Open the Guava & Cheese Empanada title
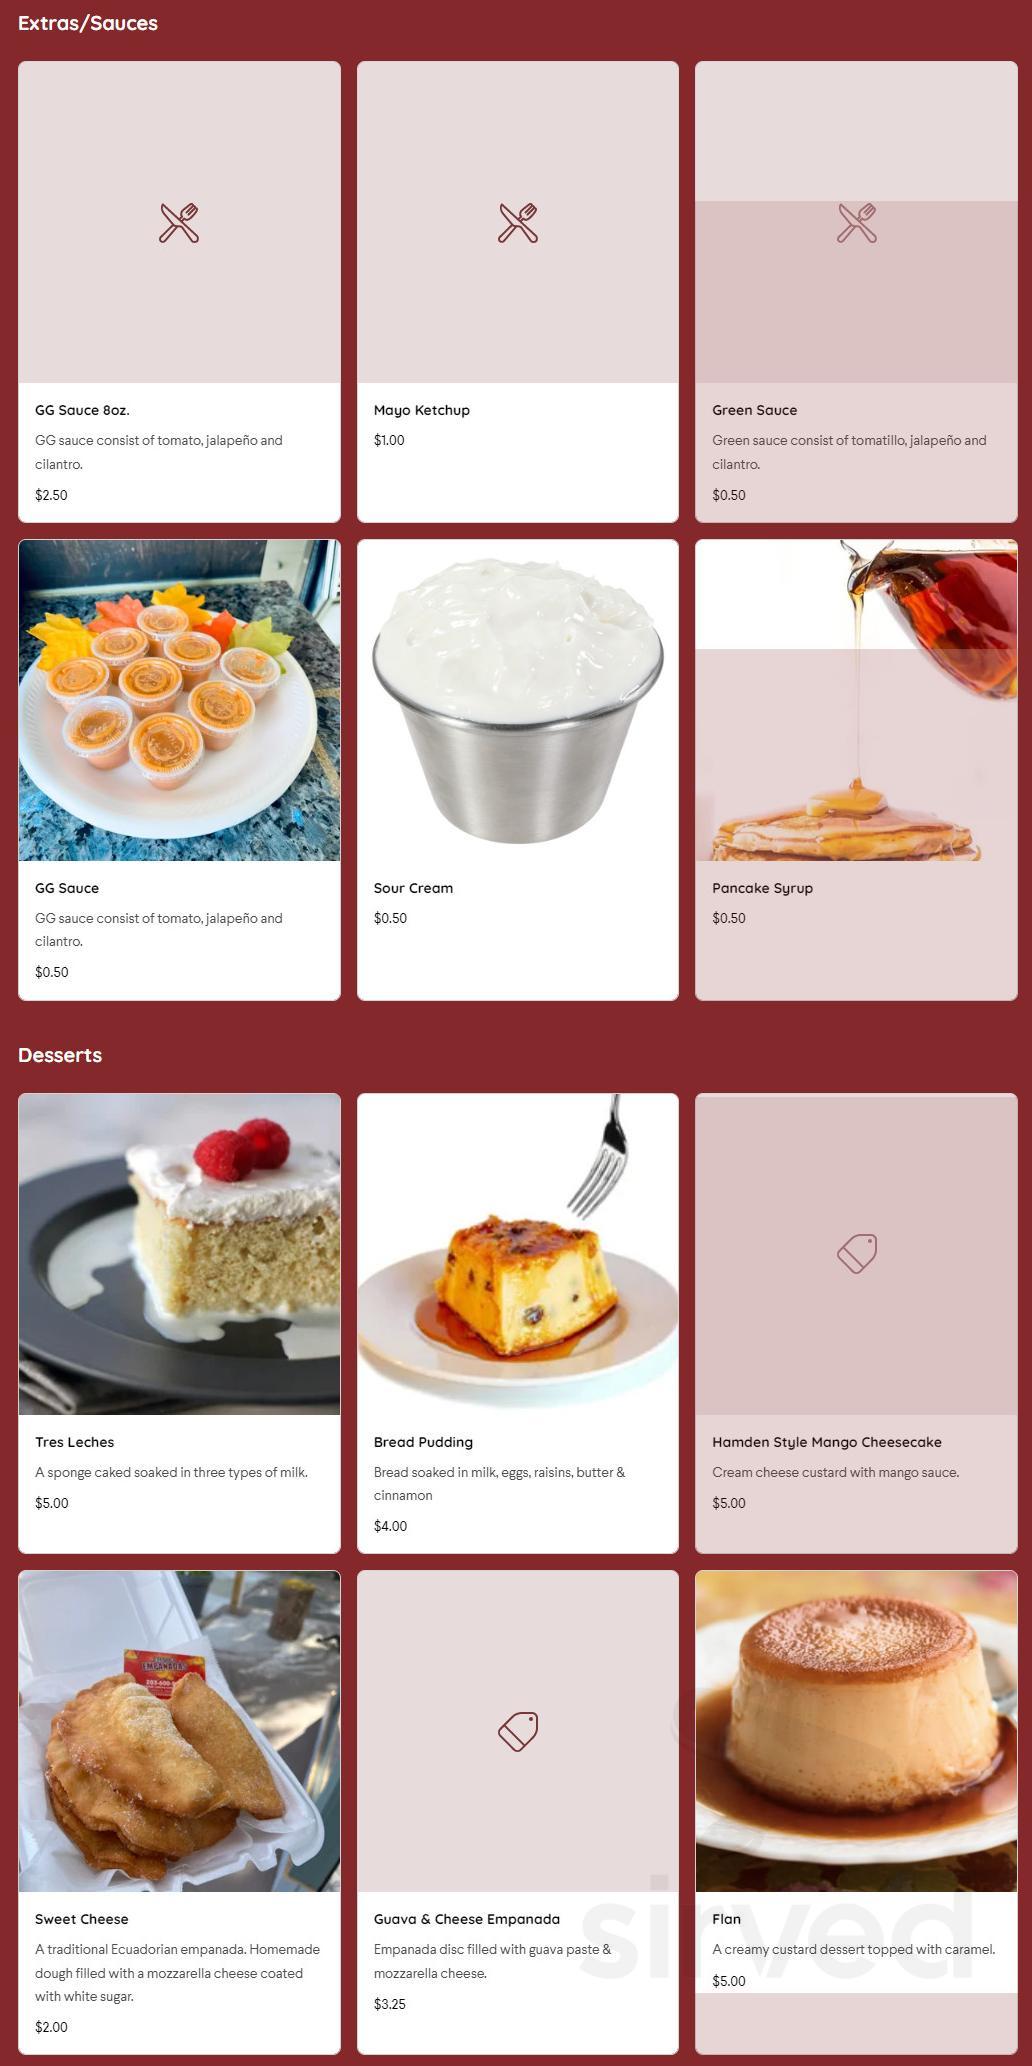This screenshot has height=2066, width=1032. (466, 1919)
